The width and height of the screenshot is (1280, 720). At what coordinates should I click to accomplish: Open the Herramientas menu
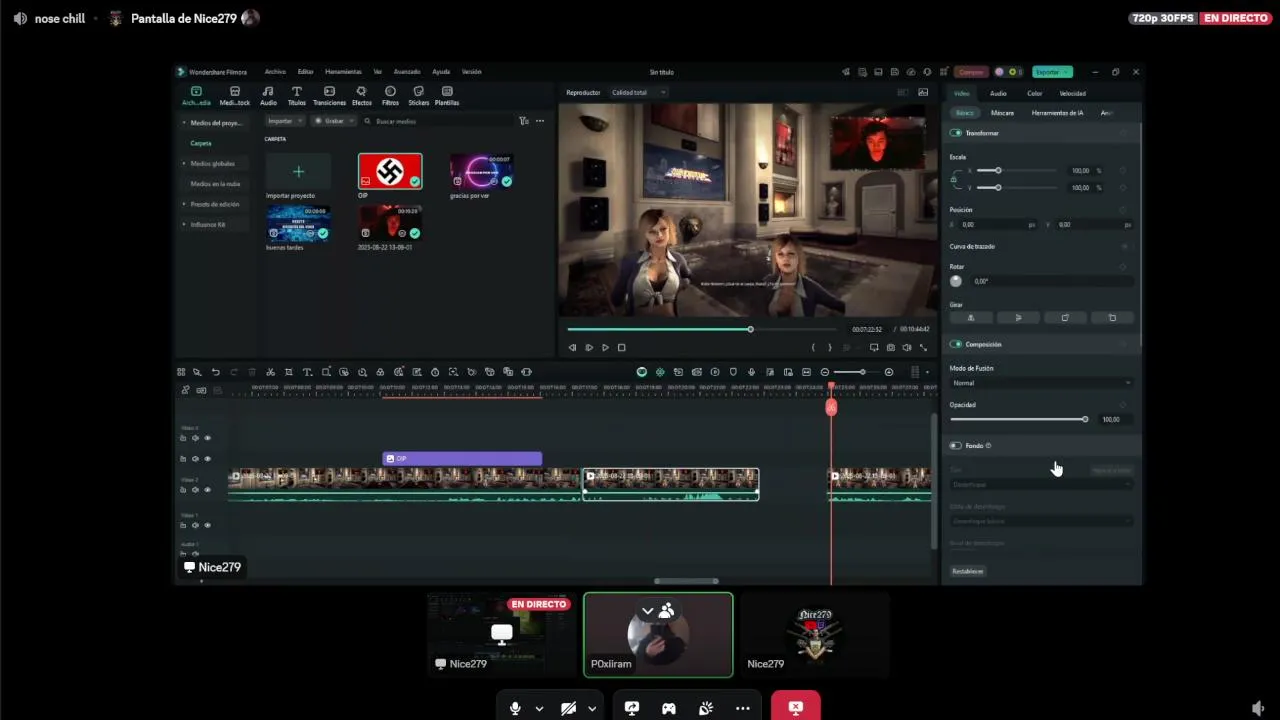coord(343,72)
